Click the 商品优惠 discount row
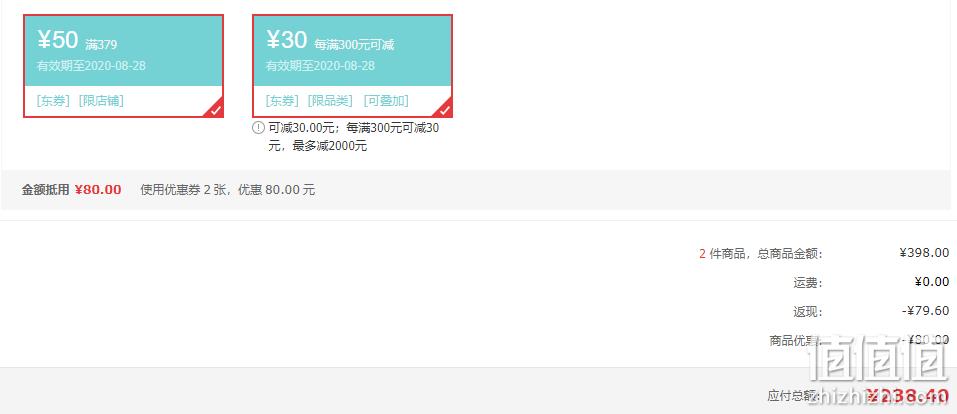Screen dimensions: 957x414 point(859,340)
